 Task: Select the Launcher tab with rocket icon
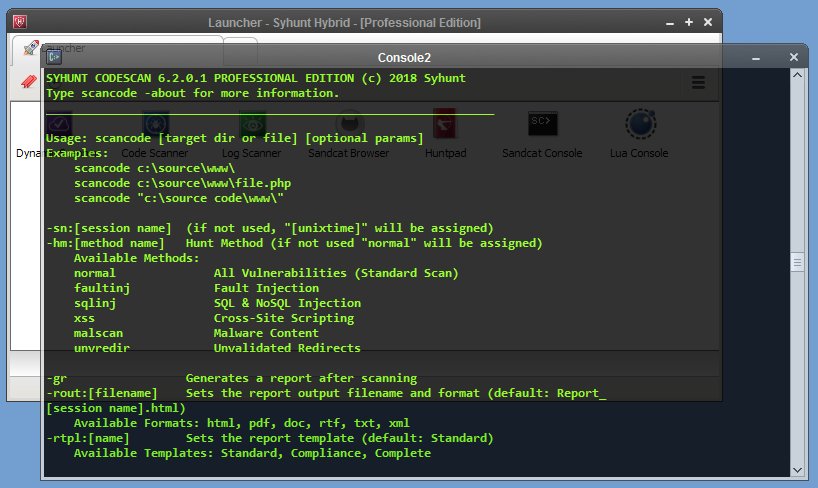pos(117,48)
